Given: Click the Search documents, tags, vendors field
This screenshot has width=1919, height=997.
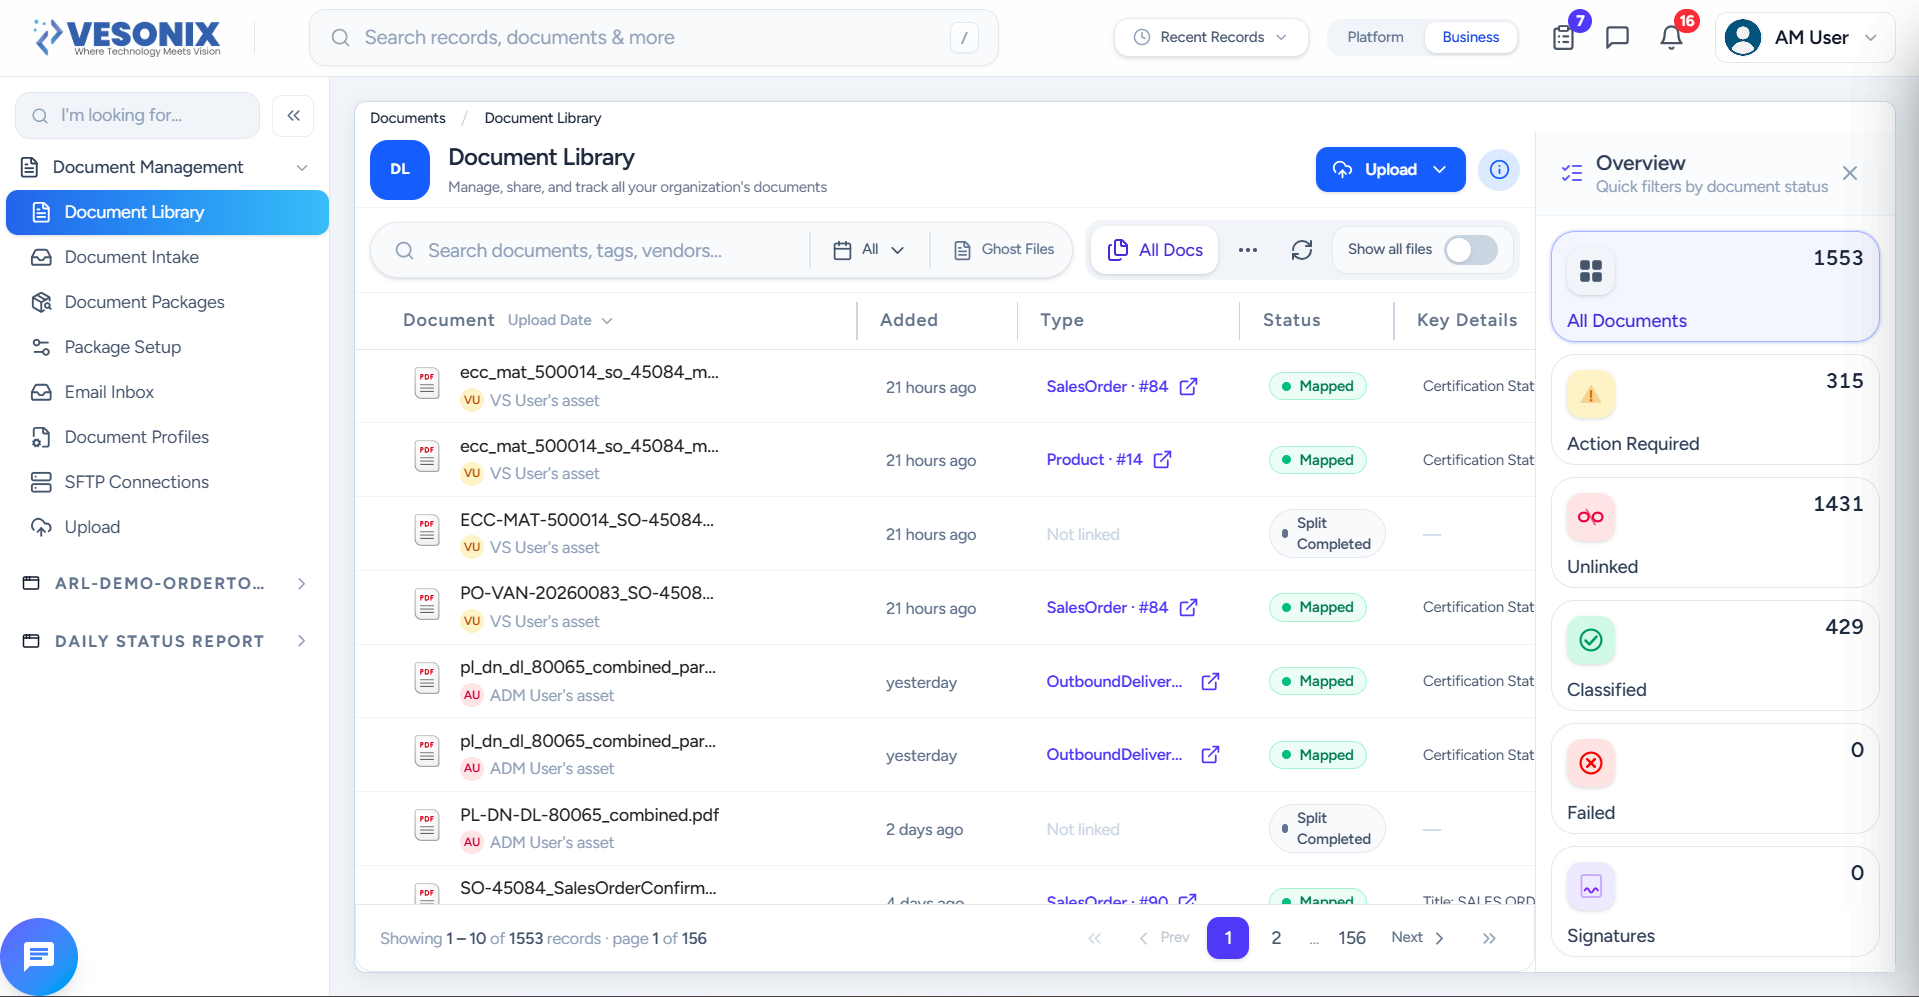Looking at the screenshot, I should 590,250.
